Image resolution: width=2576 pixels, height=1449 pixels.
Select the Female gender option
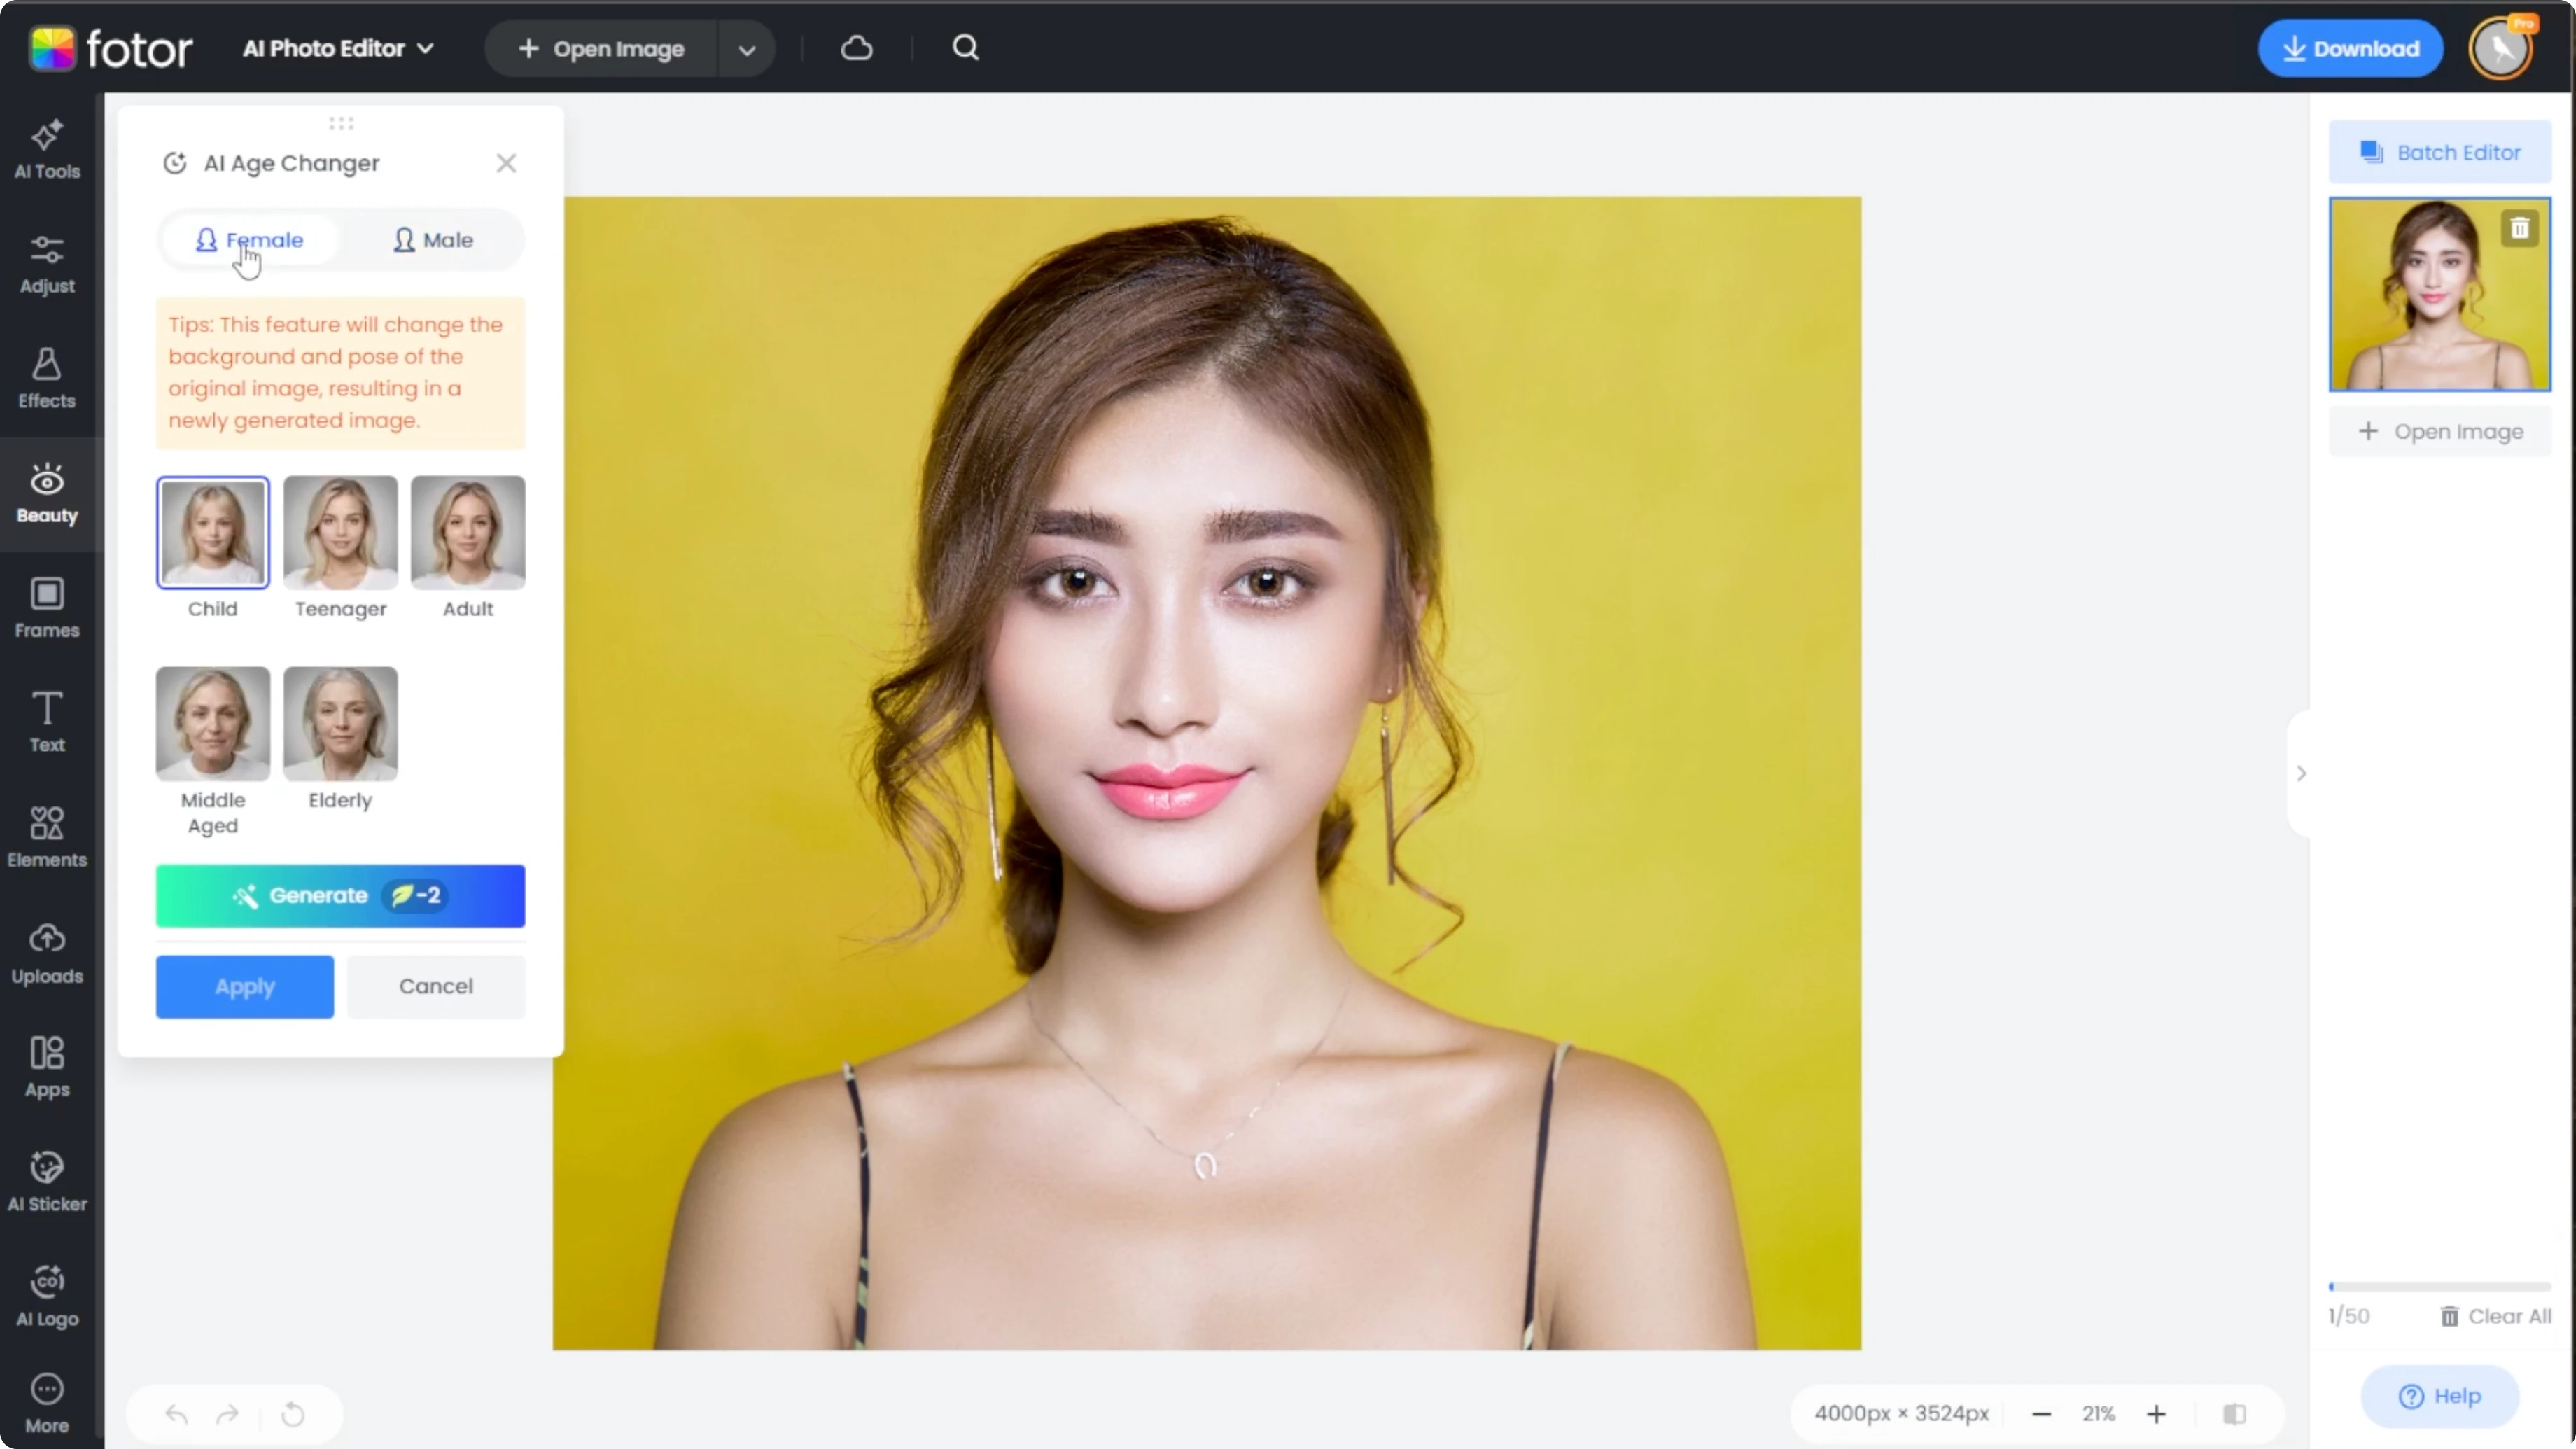[250, 240]
